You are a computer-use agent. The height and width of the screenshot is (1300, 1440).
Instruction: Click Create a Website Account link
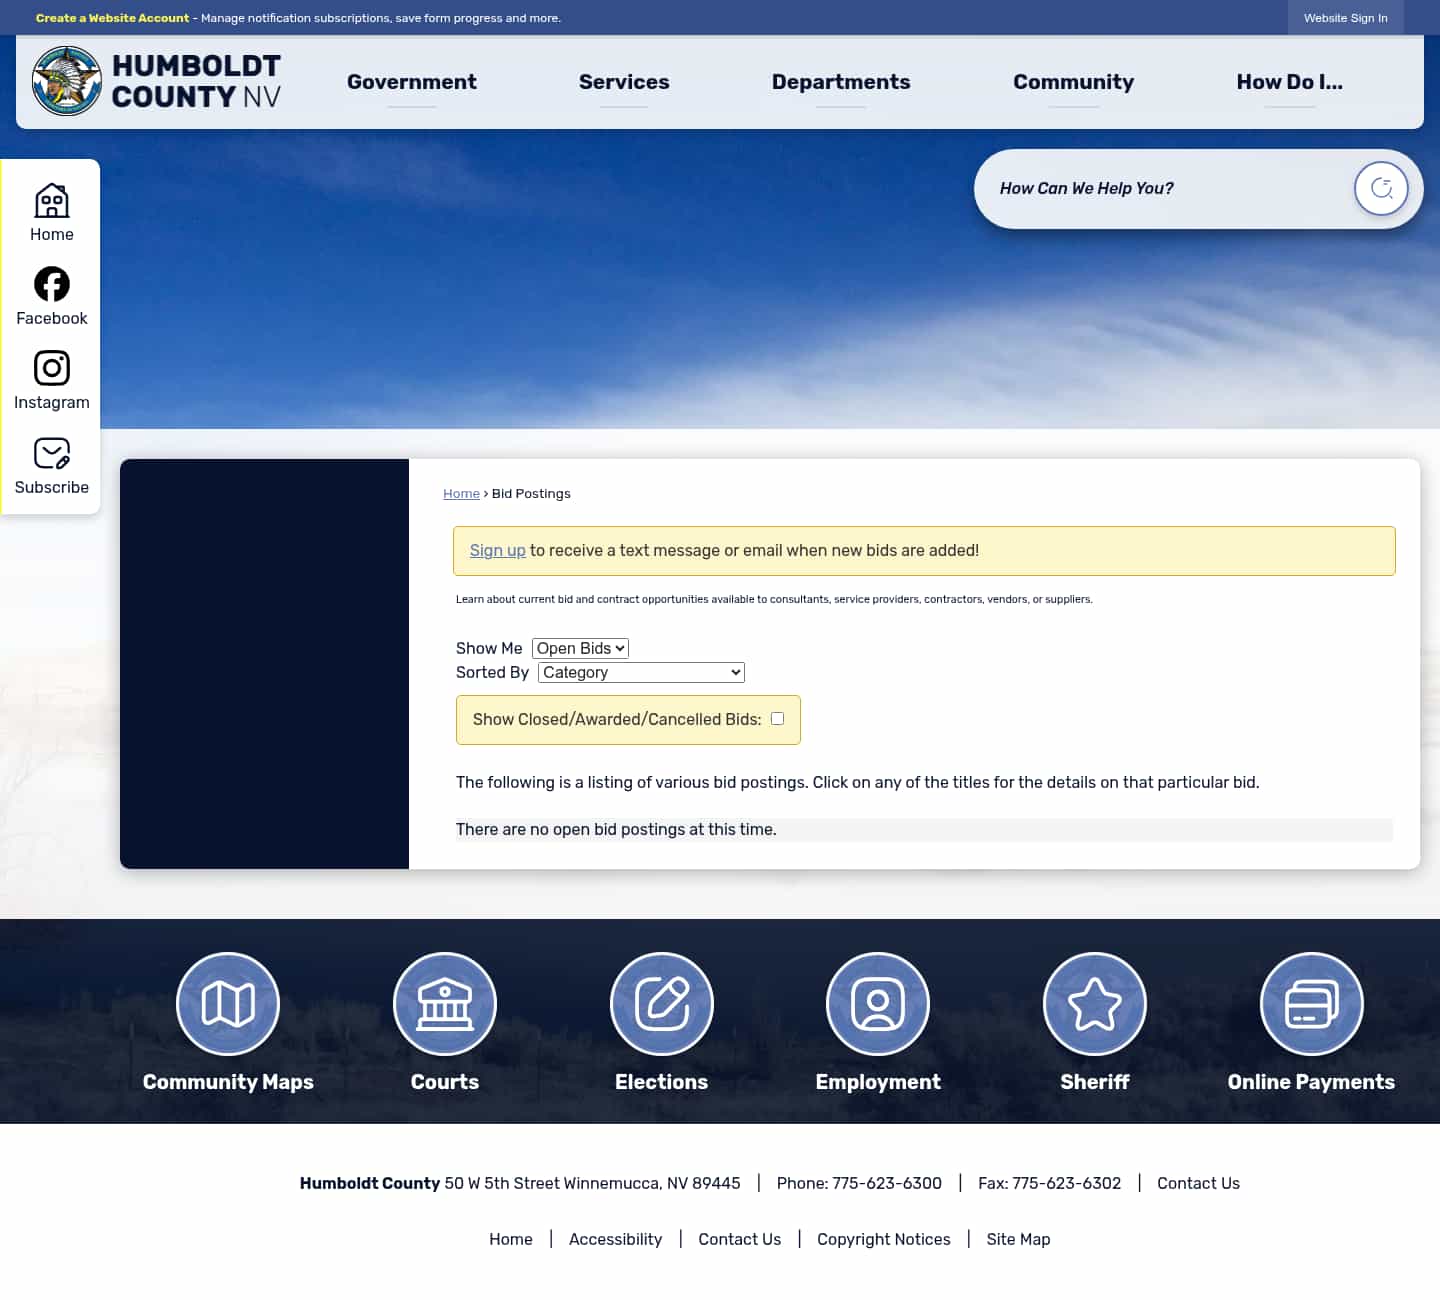(x=112, y=18)
